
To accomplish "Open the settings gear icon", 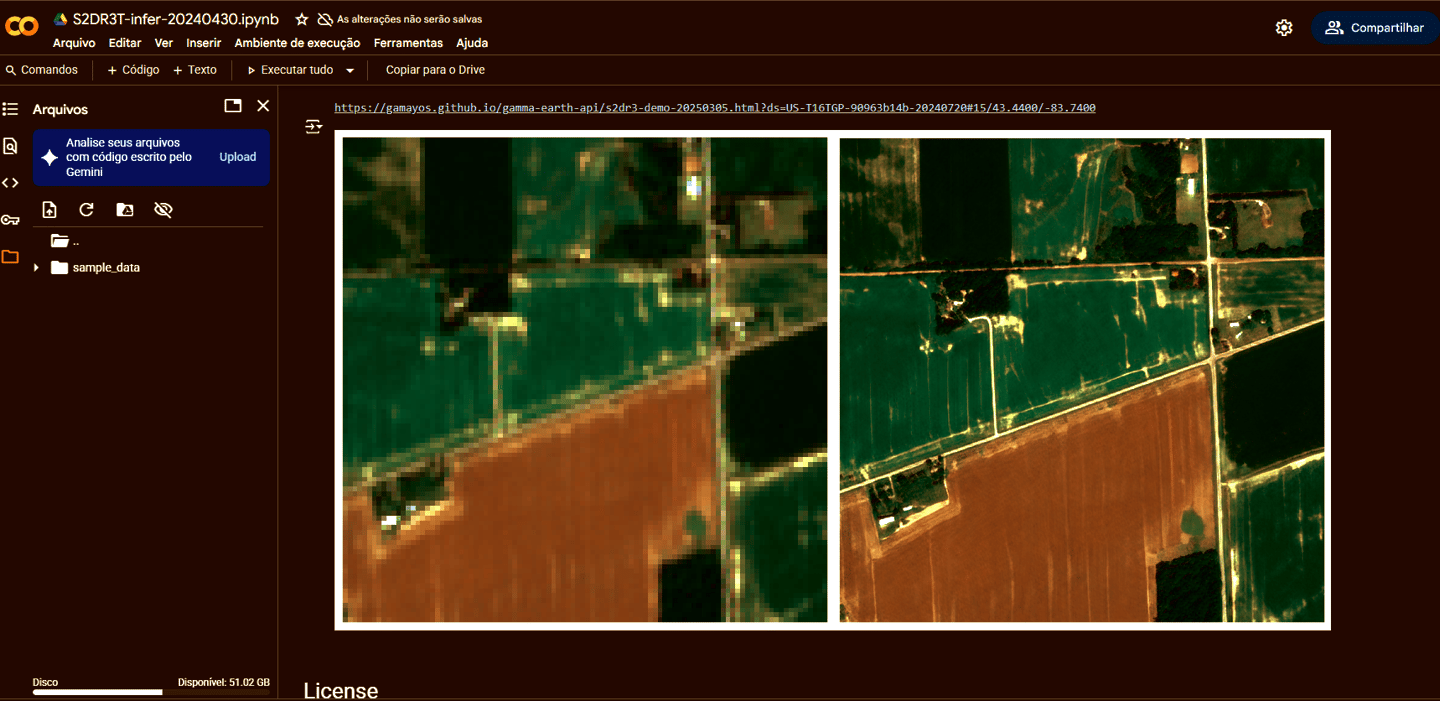I will pos(1284,28).
